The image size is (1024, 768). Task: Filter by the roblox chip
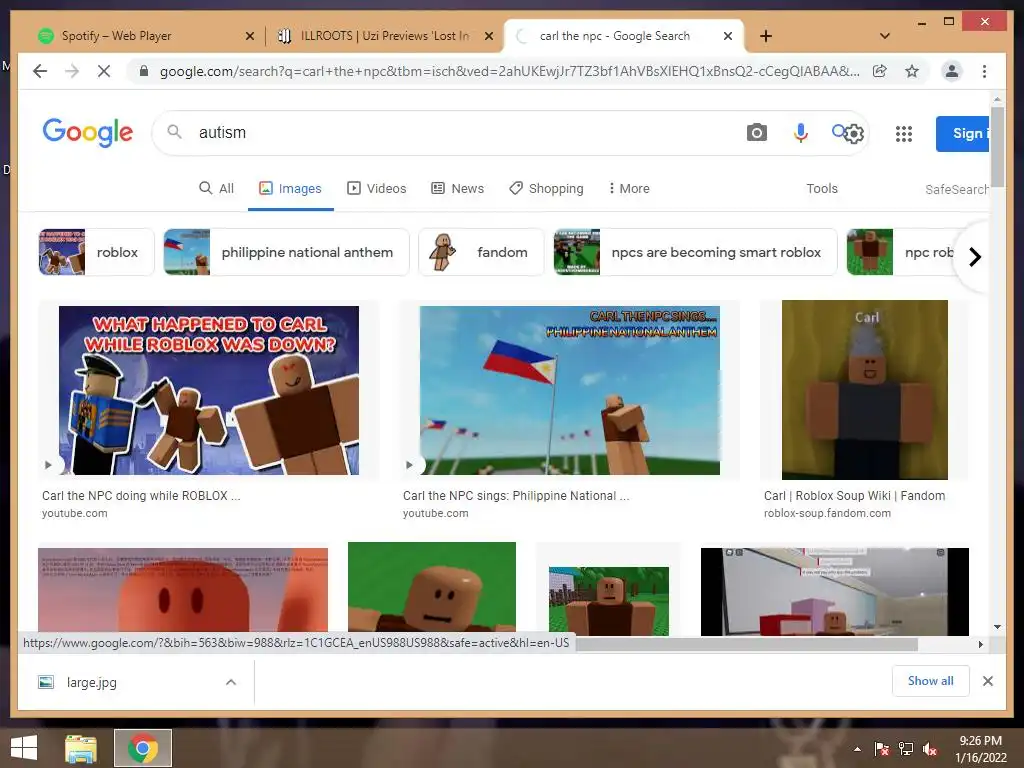(96, 252)
